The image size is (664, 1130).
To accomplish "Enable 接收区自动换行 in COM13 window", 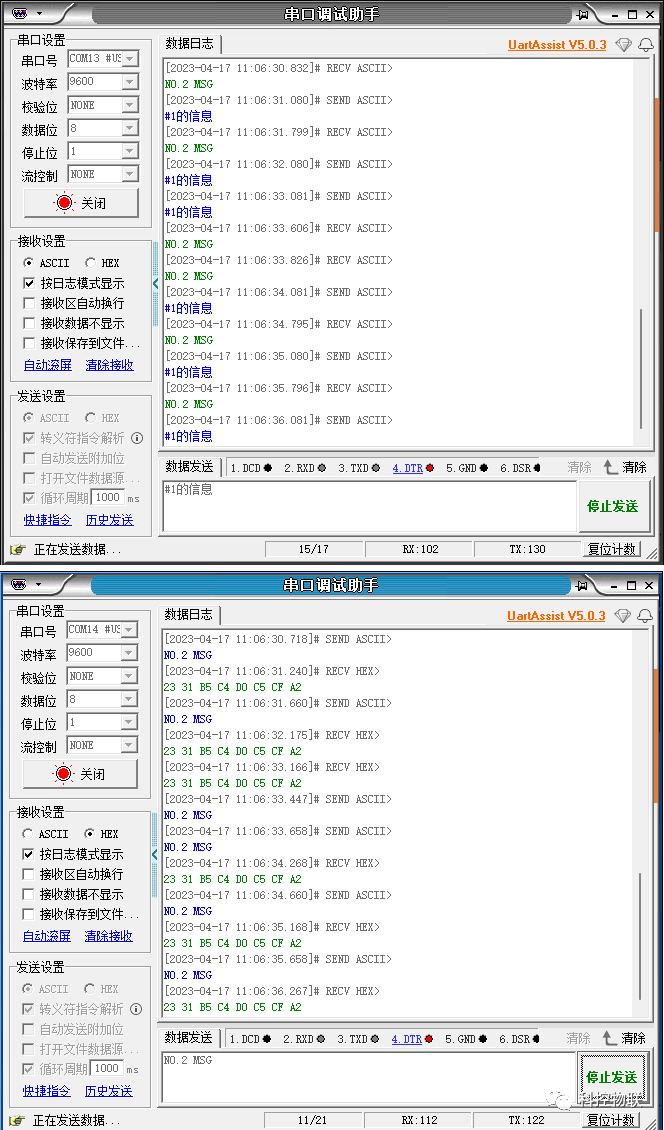I will point(73,303).
